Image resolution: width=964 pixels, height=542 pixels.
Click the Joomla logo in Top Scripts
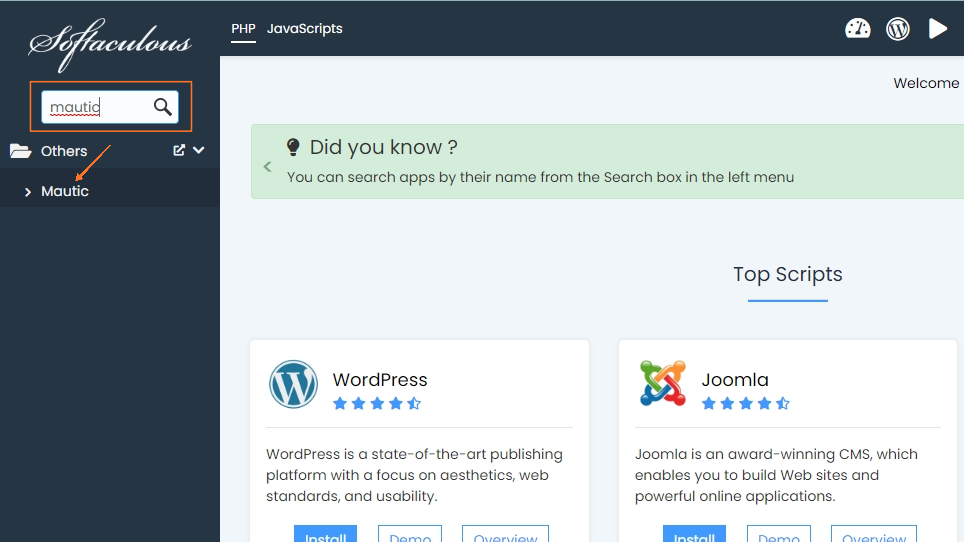point(663,383)
